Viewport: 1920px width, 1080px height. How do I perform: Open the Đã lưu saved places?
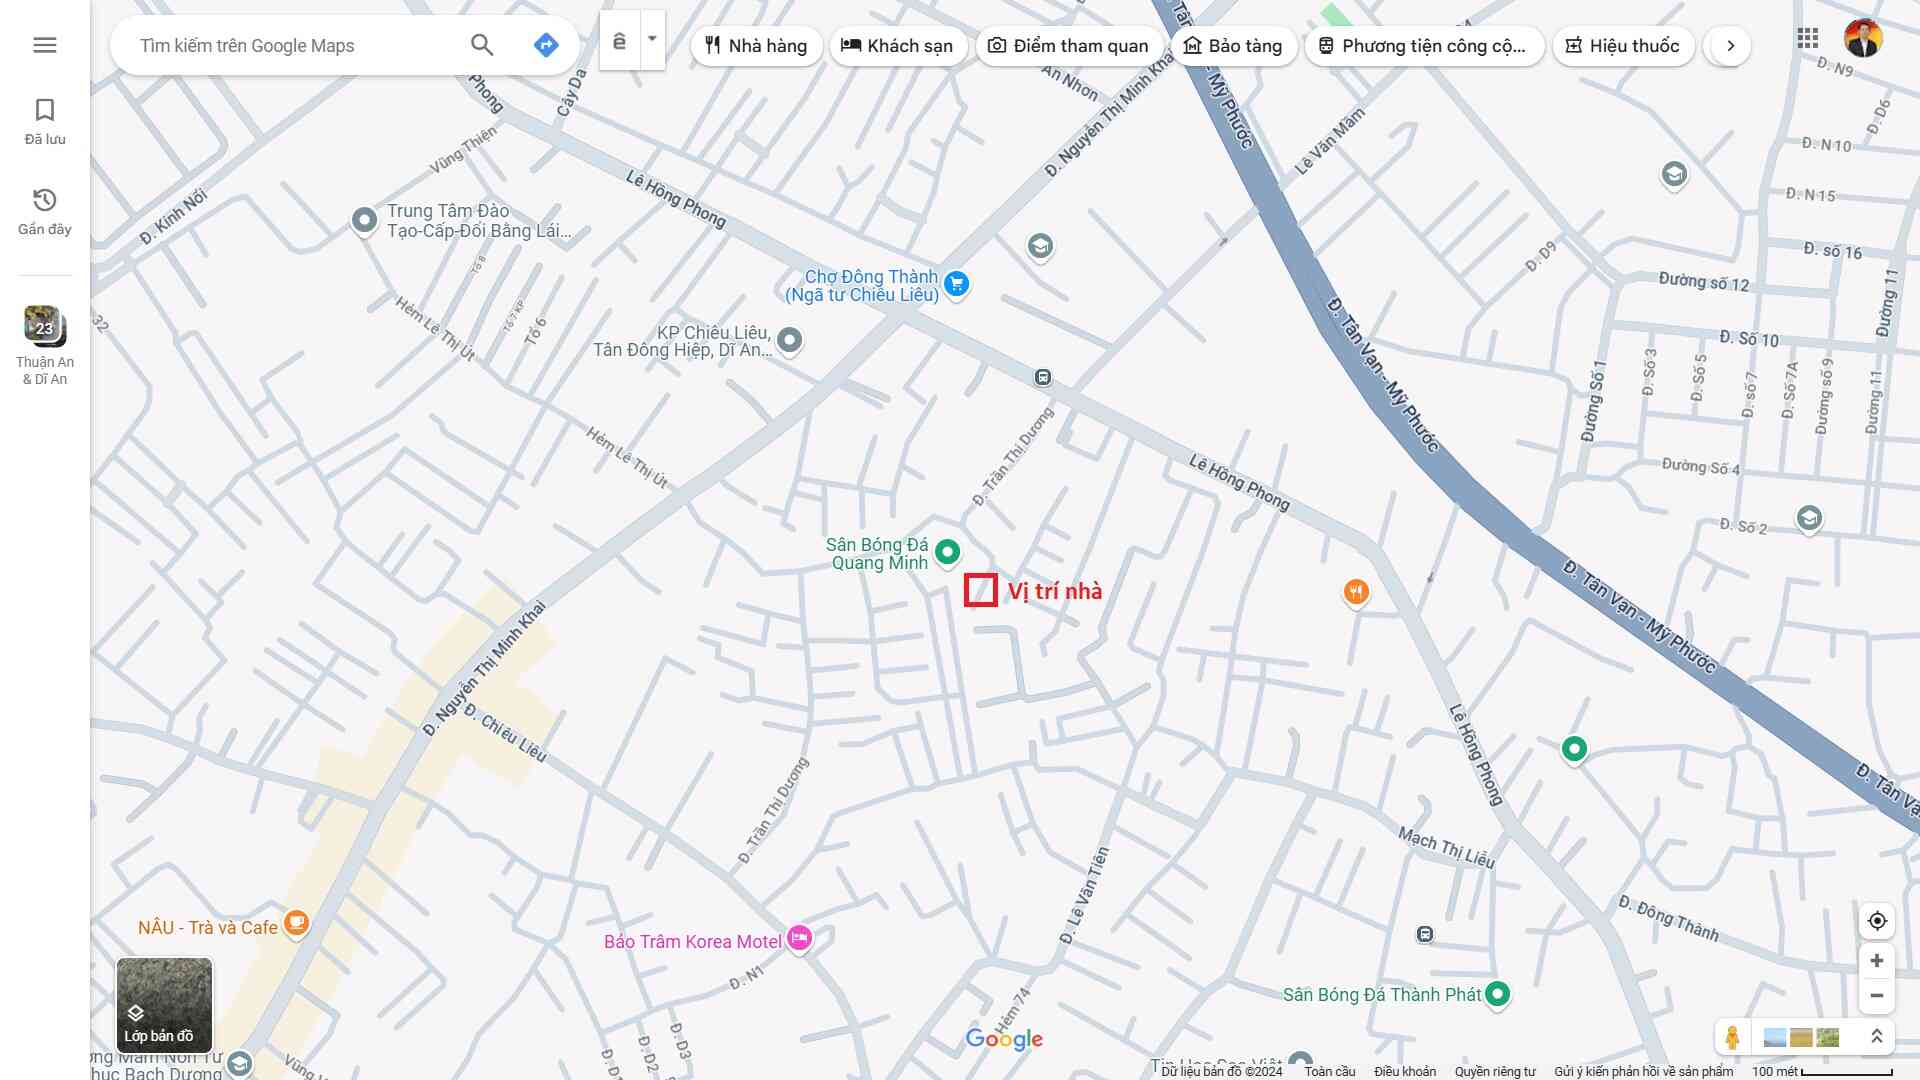(x=45, y=121)
